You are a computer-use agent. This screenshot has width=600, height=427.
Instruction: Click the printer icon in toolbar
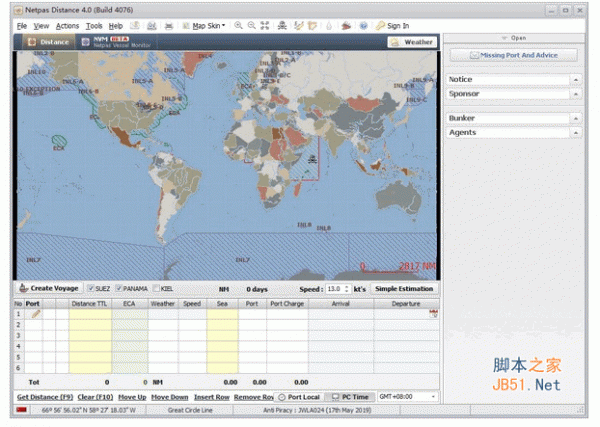pyautogui.click(x=169, y=26)
